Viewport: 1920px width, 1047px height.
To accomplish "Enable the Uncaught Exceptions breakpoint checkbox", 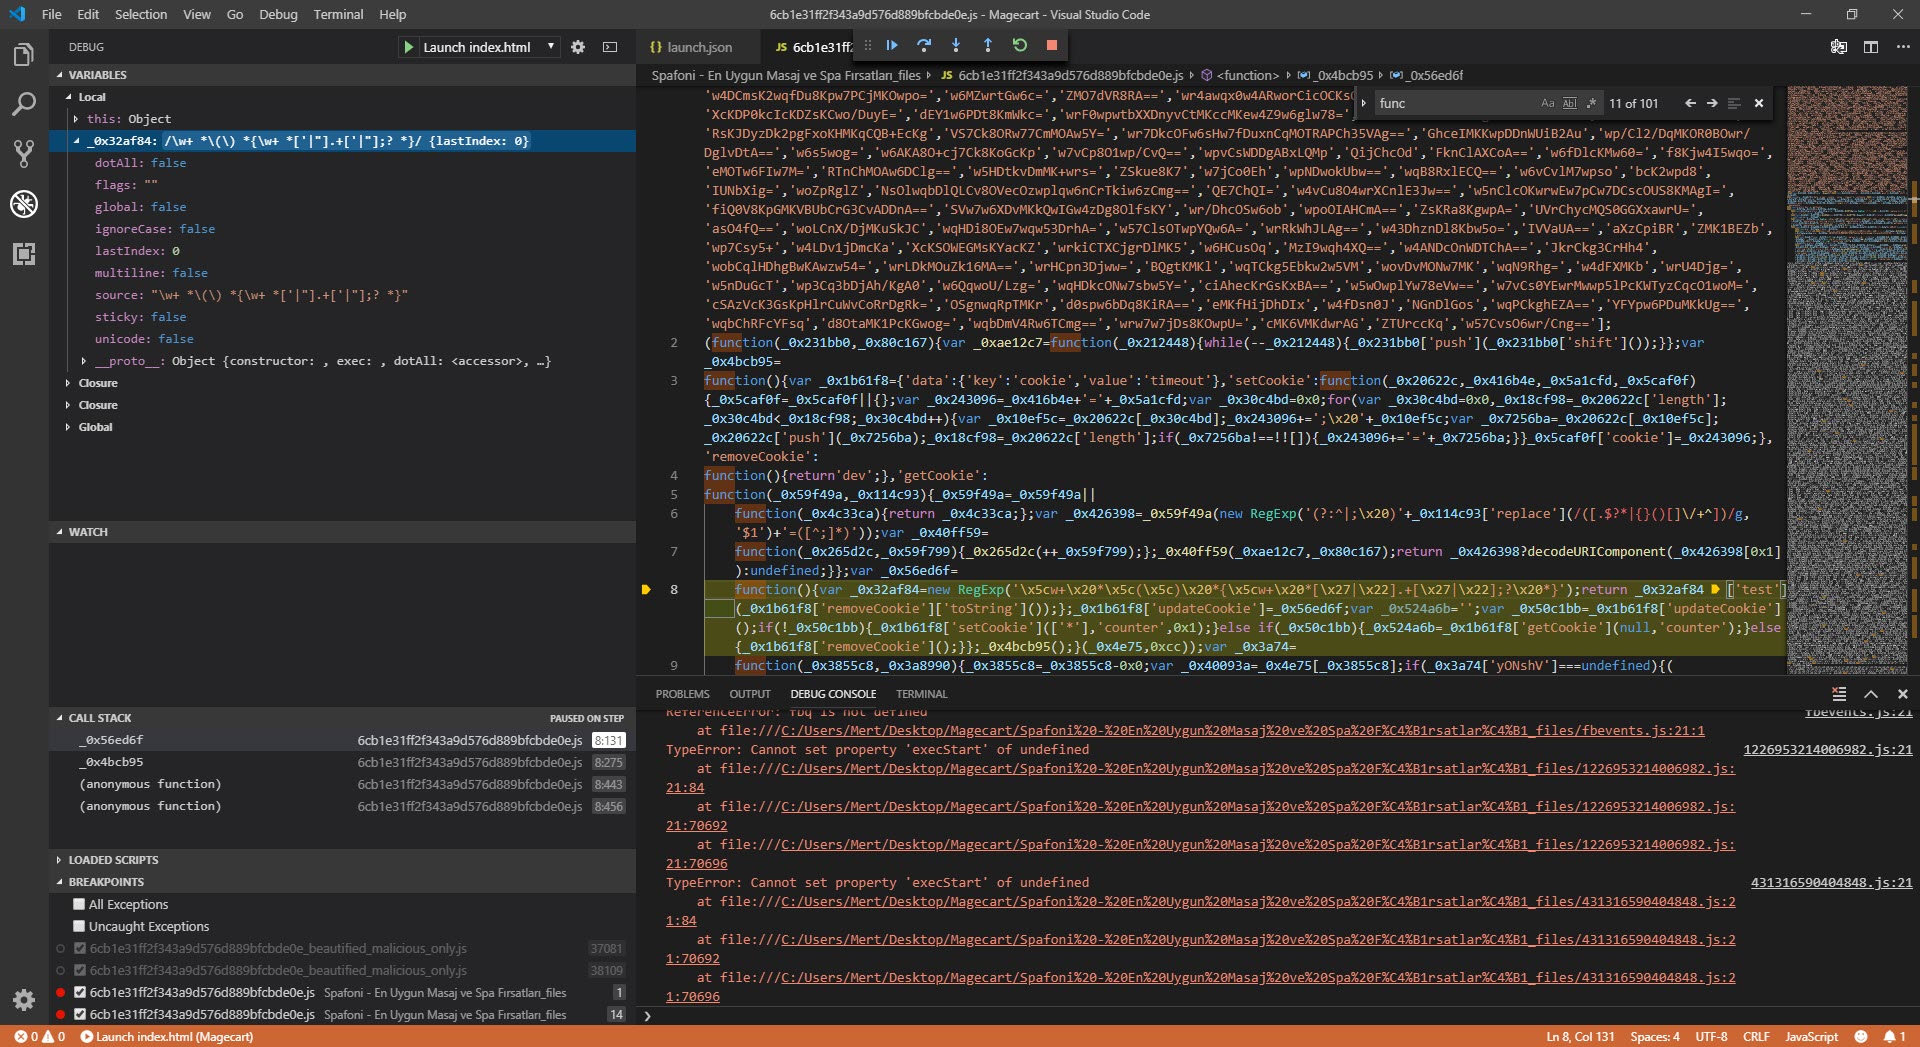I will (79, 926).
